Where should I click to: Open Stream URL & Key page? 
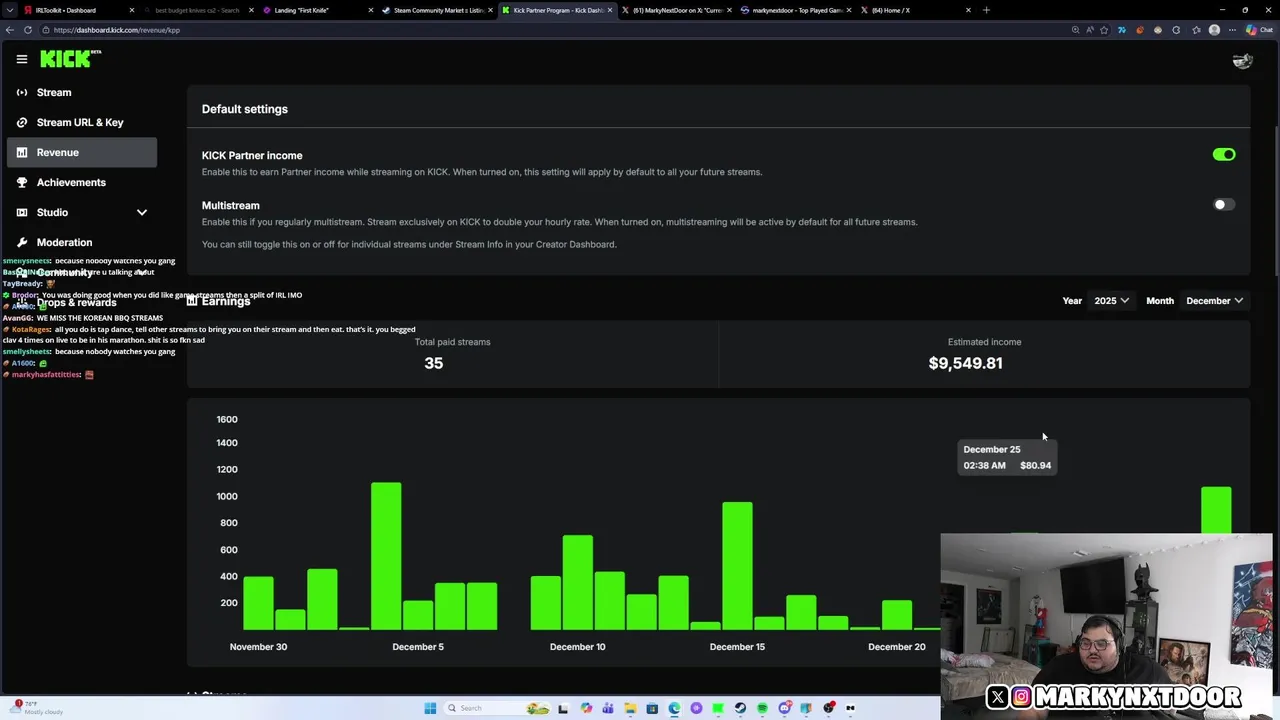[81, 122]
